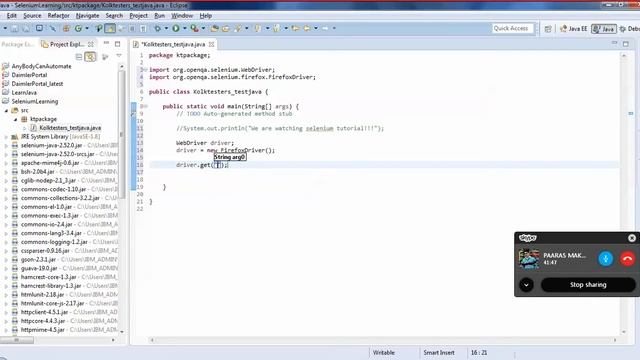Screen dimensions: 640x360
Task: Click the monitor-shaped toolbar icon
Action: [39, 29]
